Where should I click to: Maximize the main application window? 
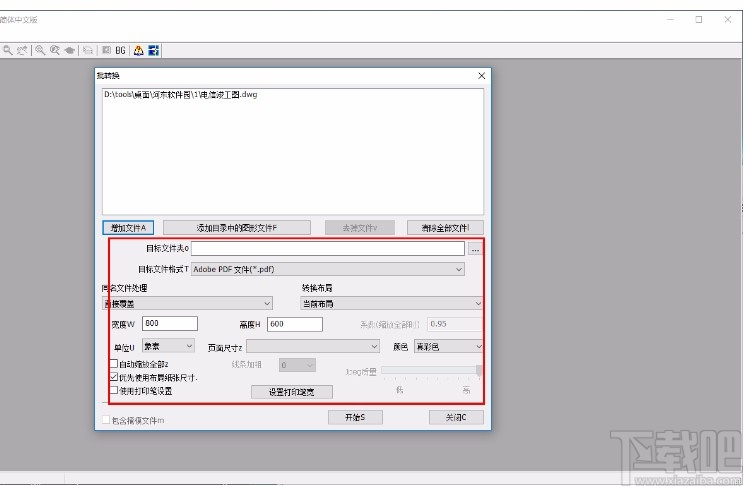(x=698, y=19)
